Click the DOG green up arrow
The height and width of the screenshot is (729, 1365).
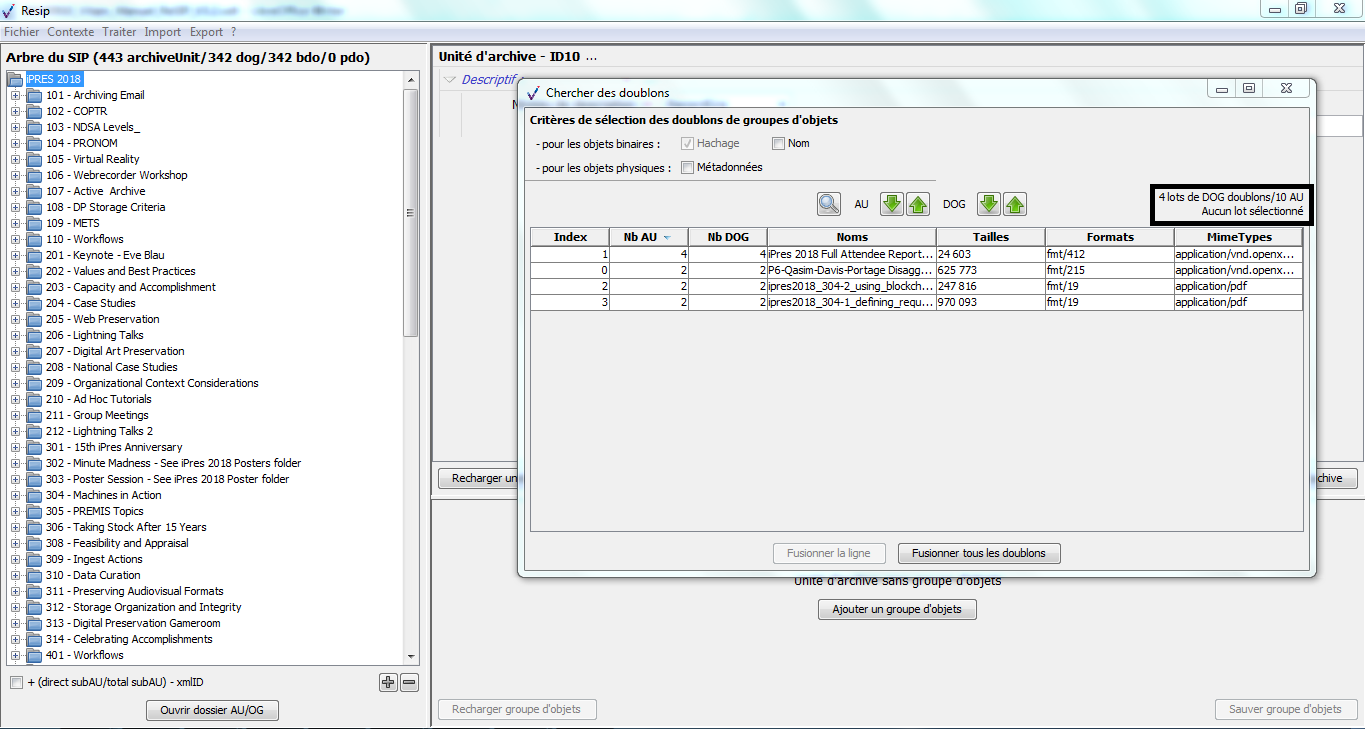pyautogui.click(x=1015, y=204)
